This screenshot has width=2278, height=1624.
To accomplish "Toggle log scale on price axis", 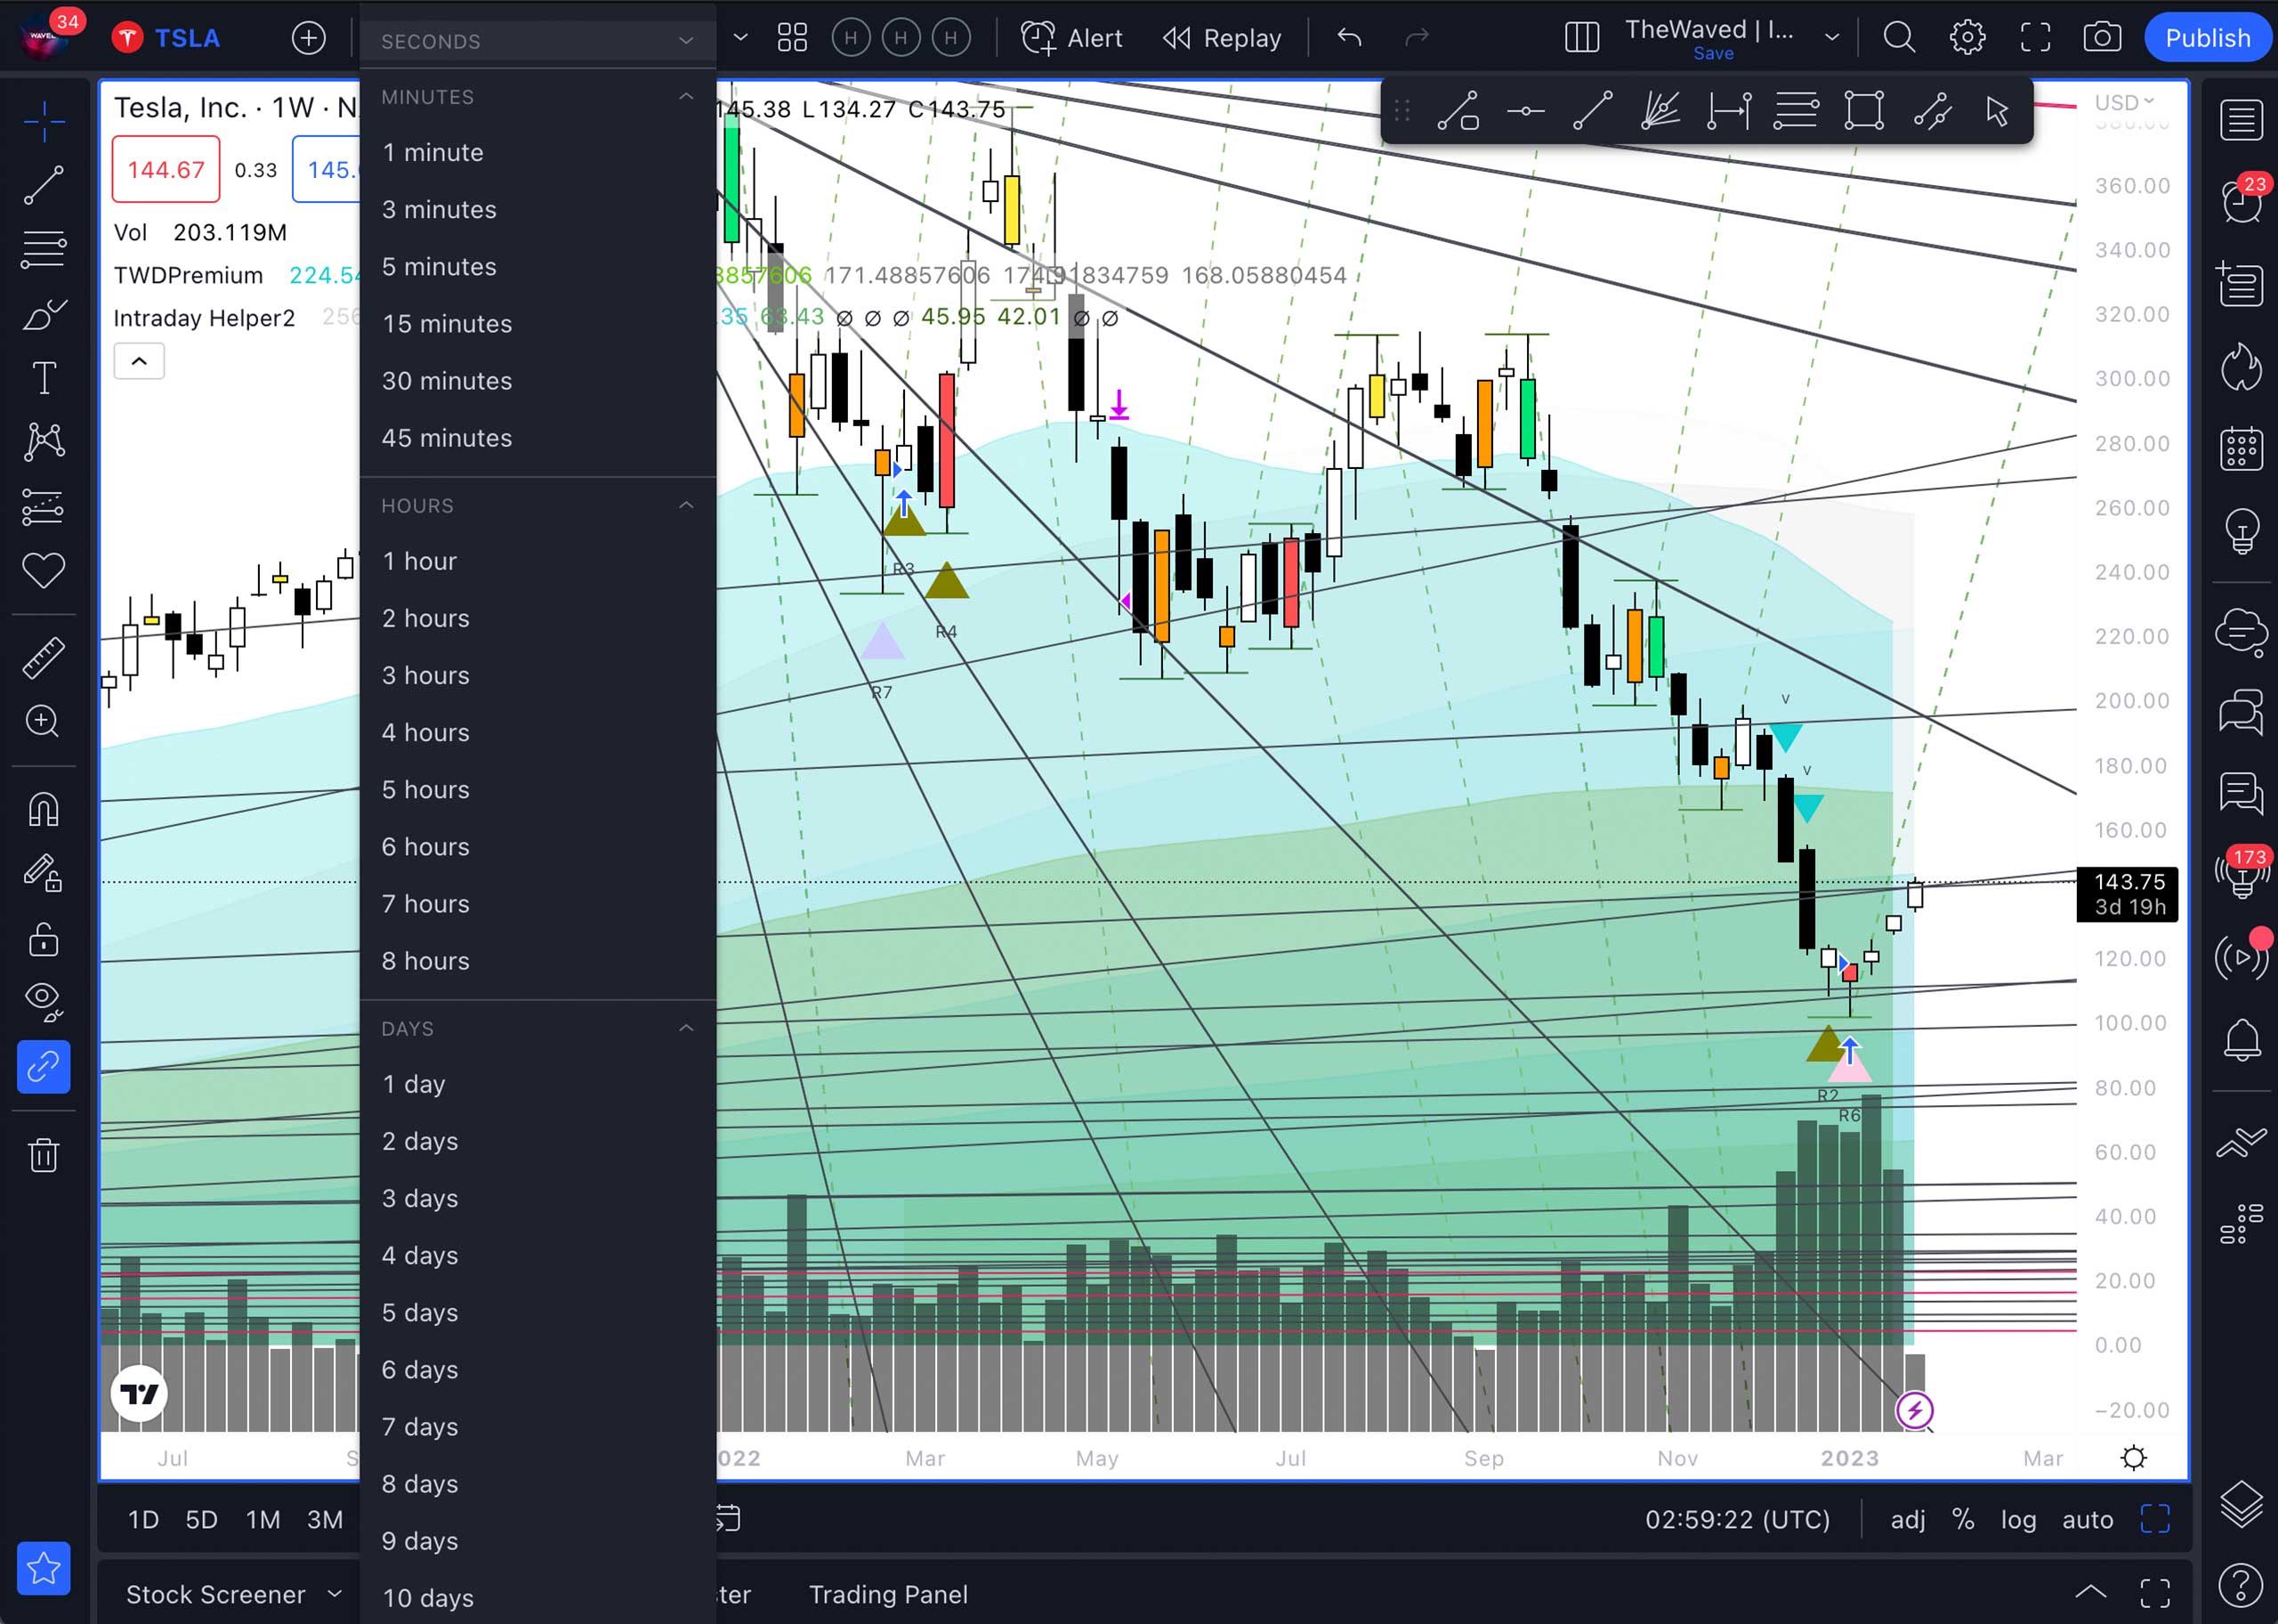I will point(2018,1519).
